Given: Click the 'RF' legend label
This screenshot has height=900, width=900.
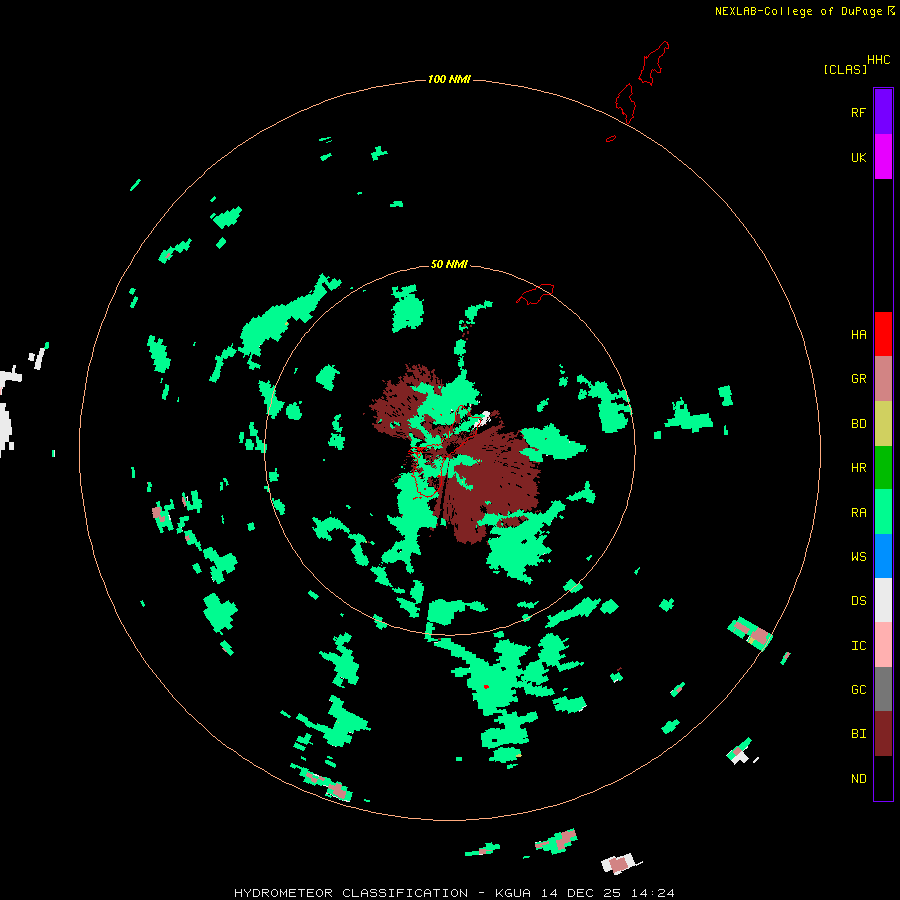Looking at the screenshot, I should click(858, 112).
